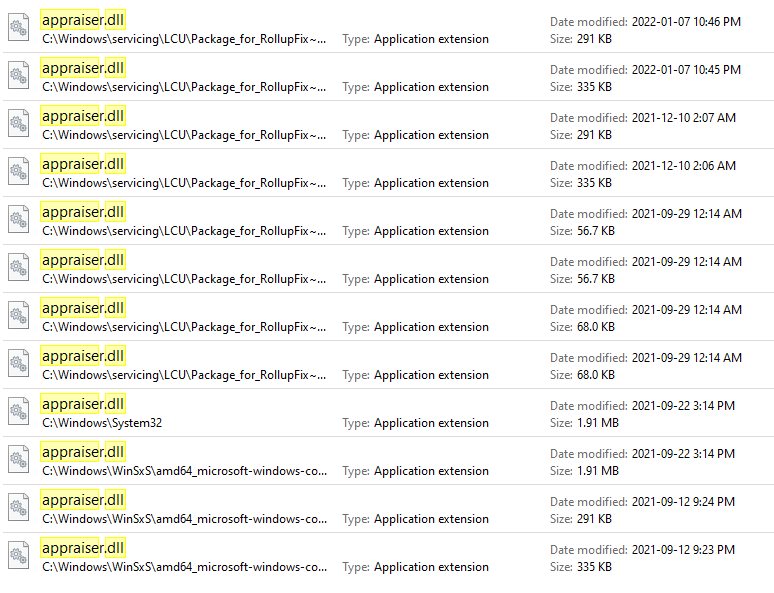Viewport: 774px width, 593px height.
Task: Click the 3:14 PM date on the System32 row
Action: 683,405
